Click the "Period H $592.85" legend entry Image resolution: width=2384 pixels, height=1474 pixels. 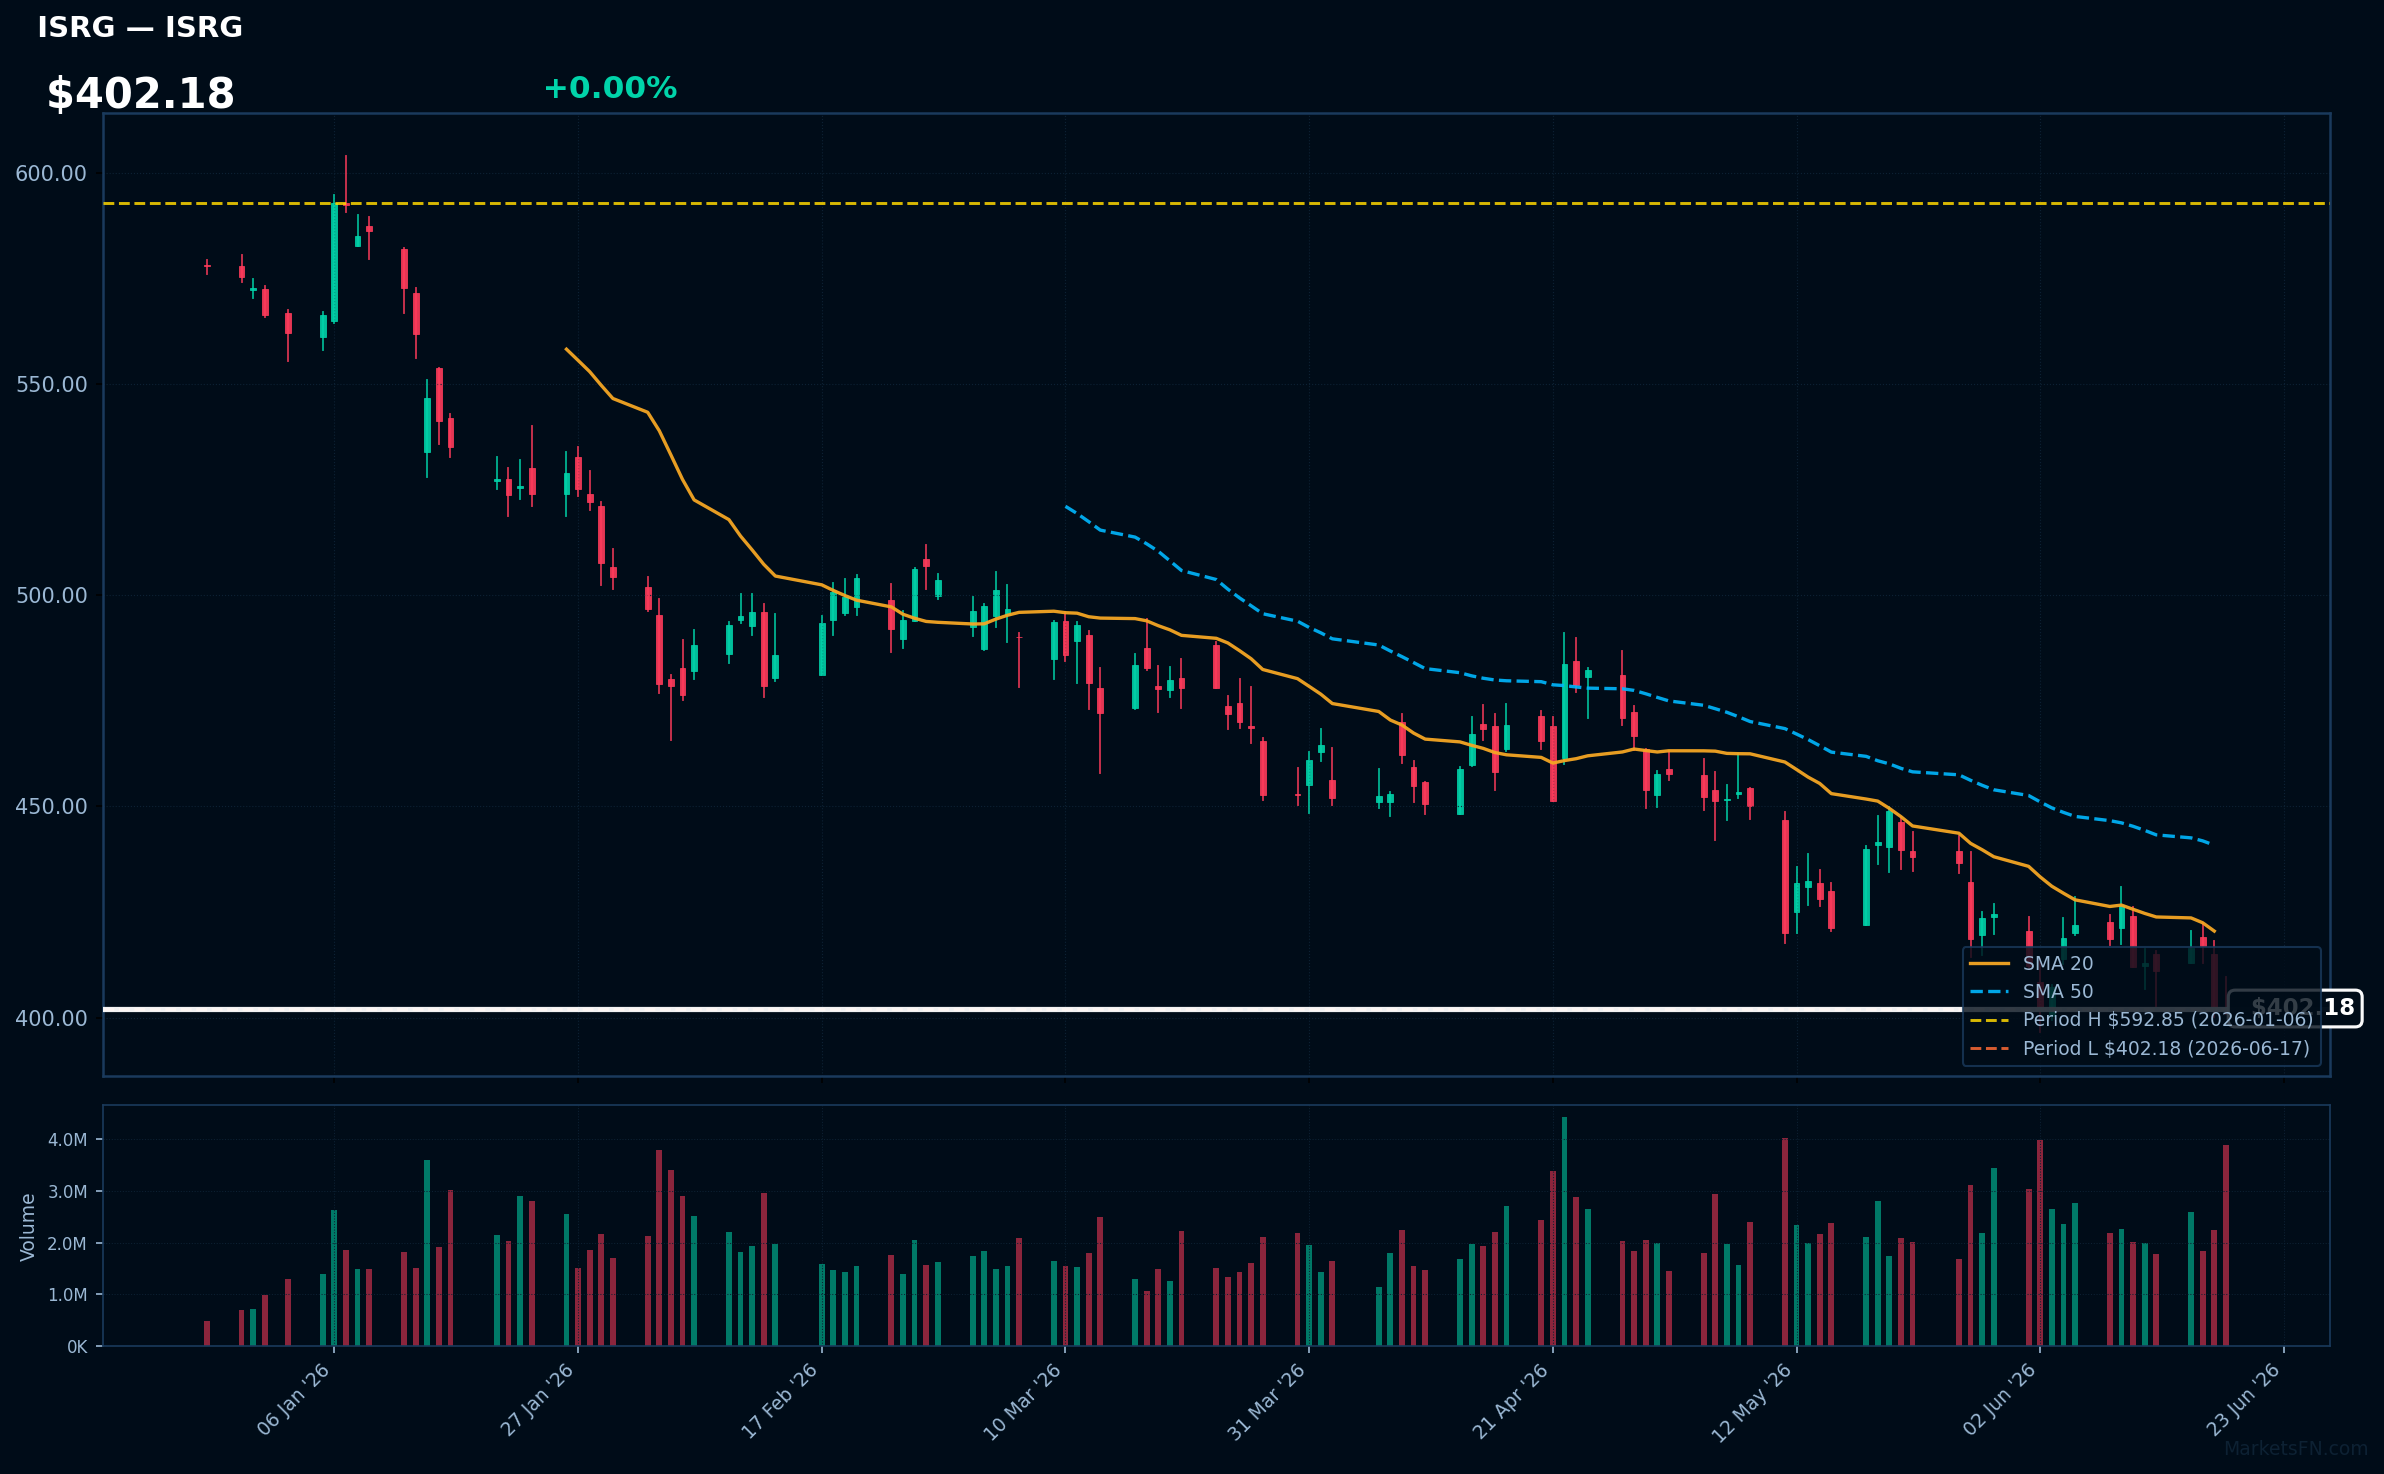(2141, 1019)
